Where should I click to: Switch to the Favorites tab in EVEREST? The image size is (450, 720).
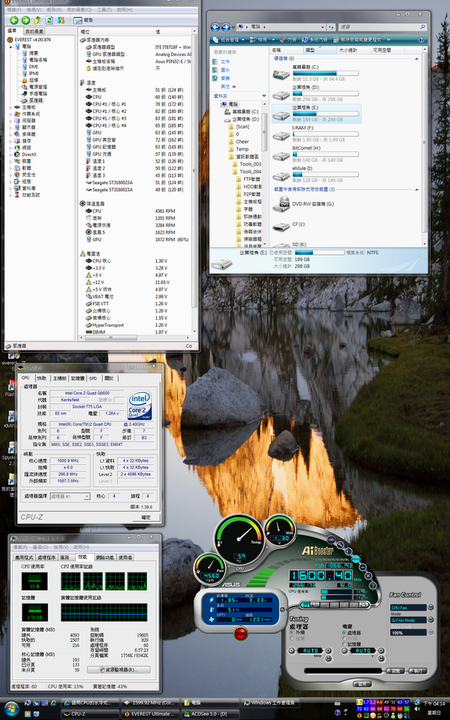[34, 31]
